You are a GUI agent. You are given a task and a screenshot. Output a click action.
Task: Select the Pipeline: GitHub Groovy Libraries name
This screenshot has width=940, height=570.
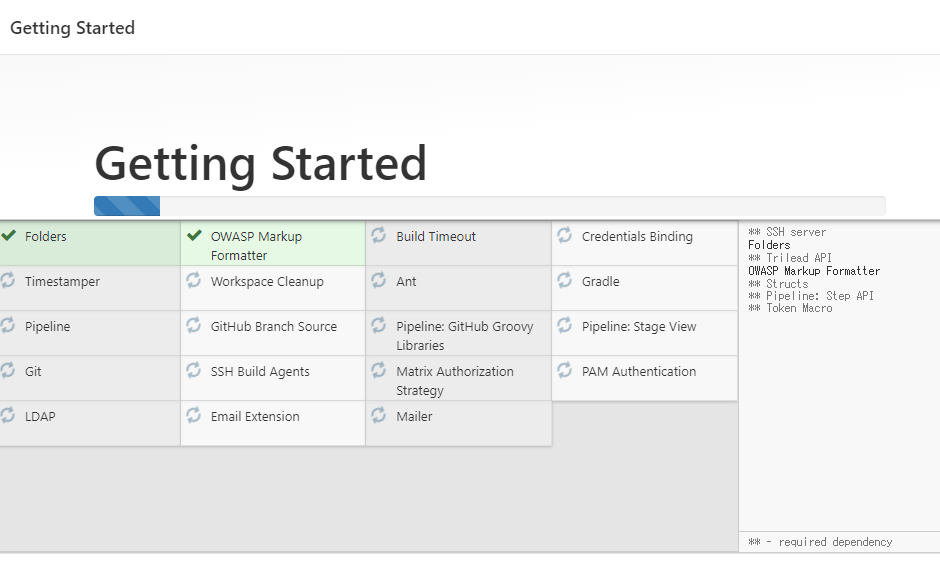pyautogui.click(x=465, y=336)
